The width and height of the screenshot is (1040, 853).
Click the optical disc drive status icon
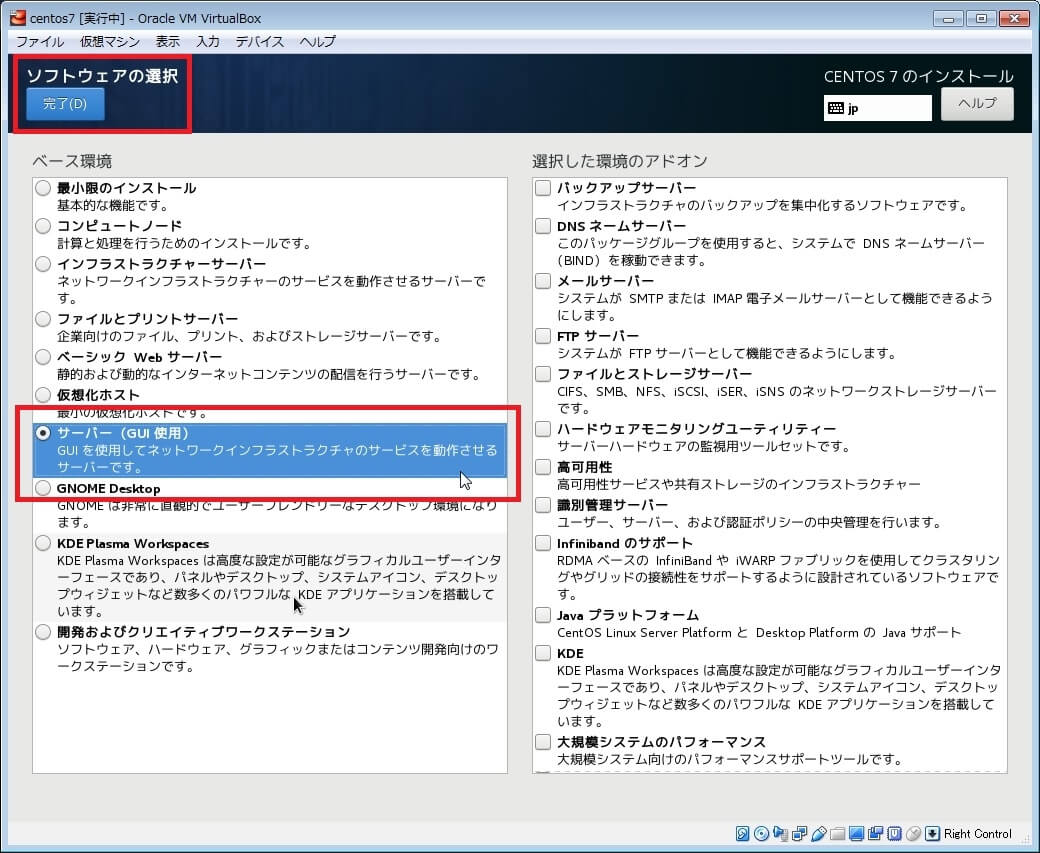coord(762,834)
